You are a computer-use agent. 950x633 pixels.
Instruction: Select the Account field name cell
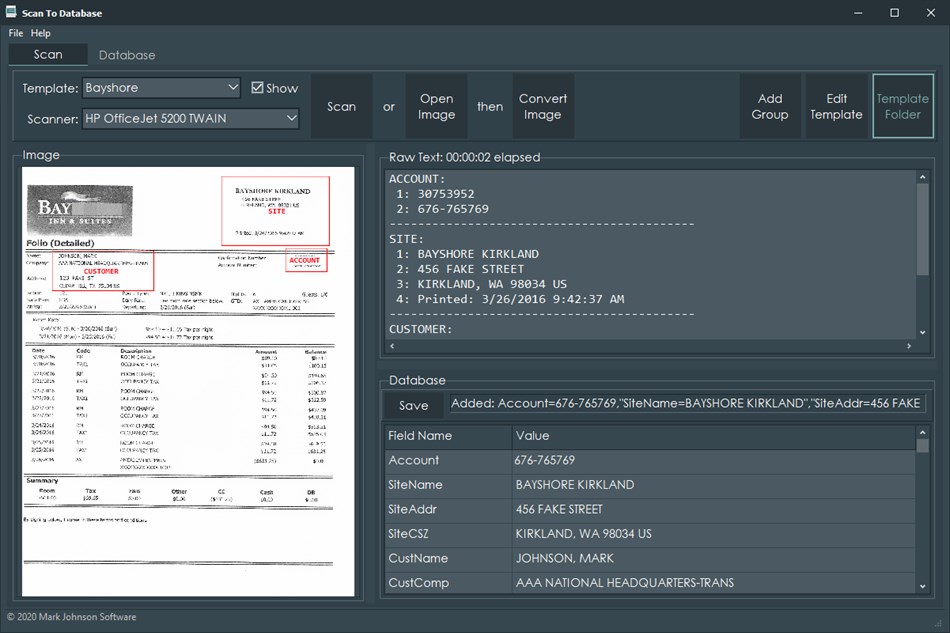[x=448, y=460]
